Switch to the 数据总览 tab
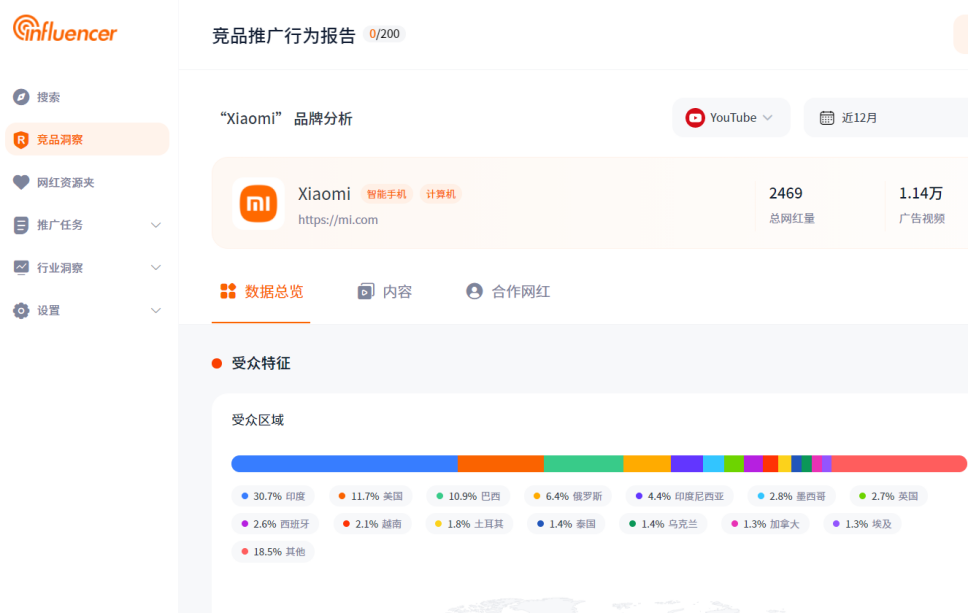 261,291
